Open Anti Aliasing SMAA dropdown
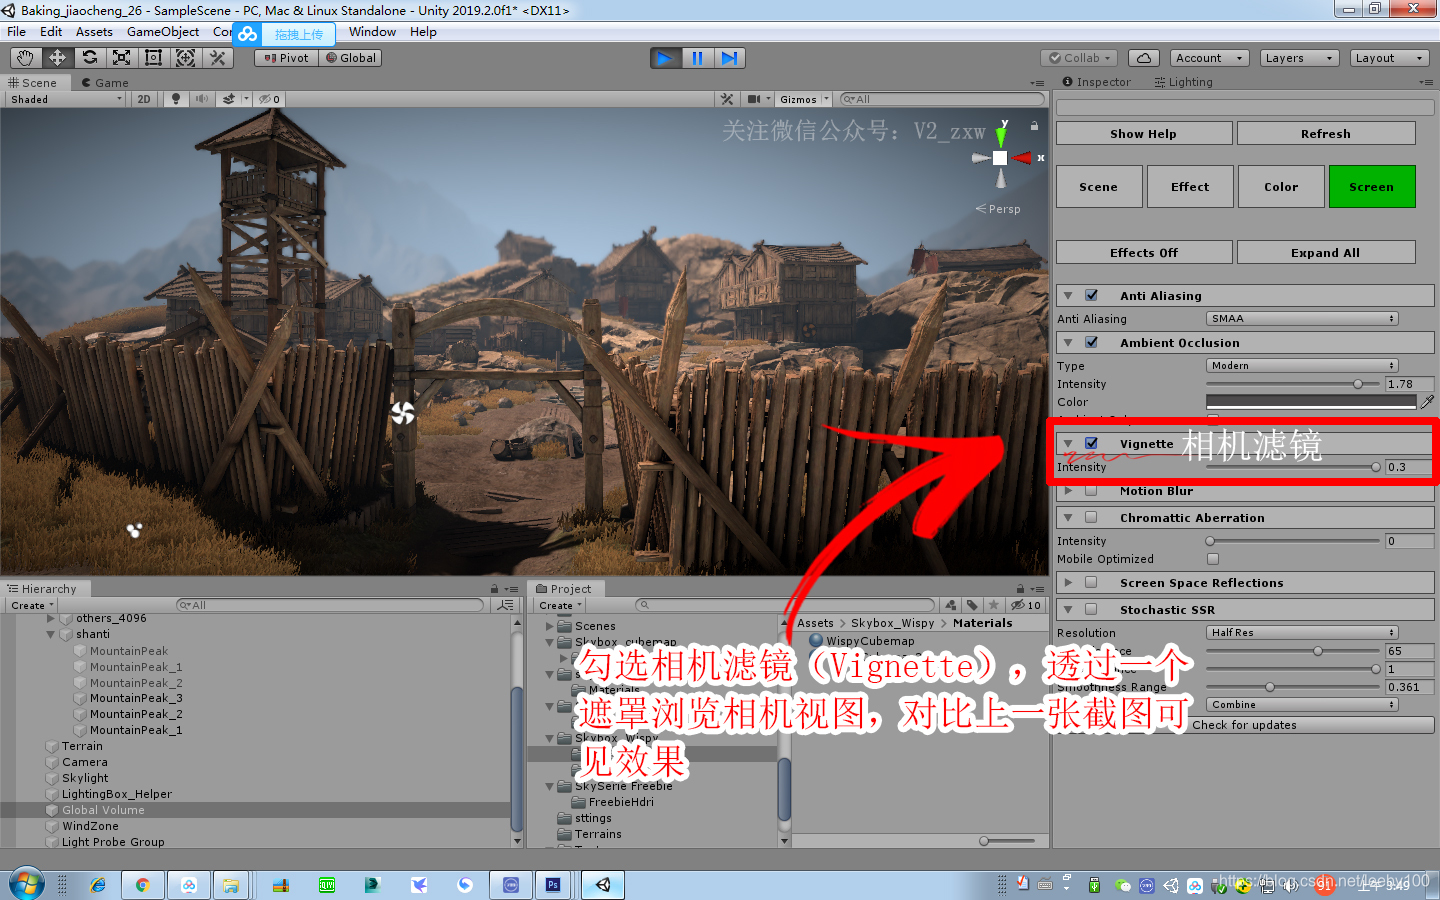 click(x=1302, y=319)
